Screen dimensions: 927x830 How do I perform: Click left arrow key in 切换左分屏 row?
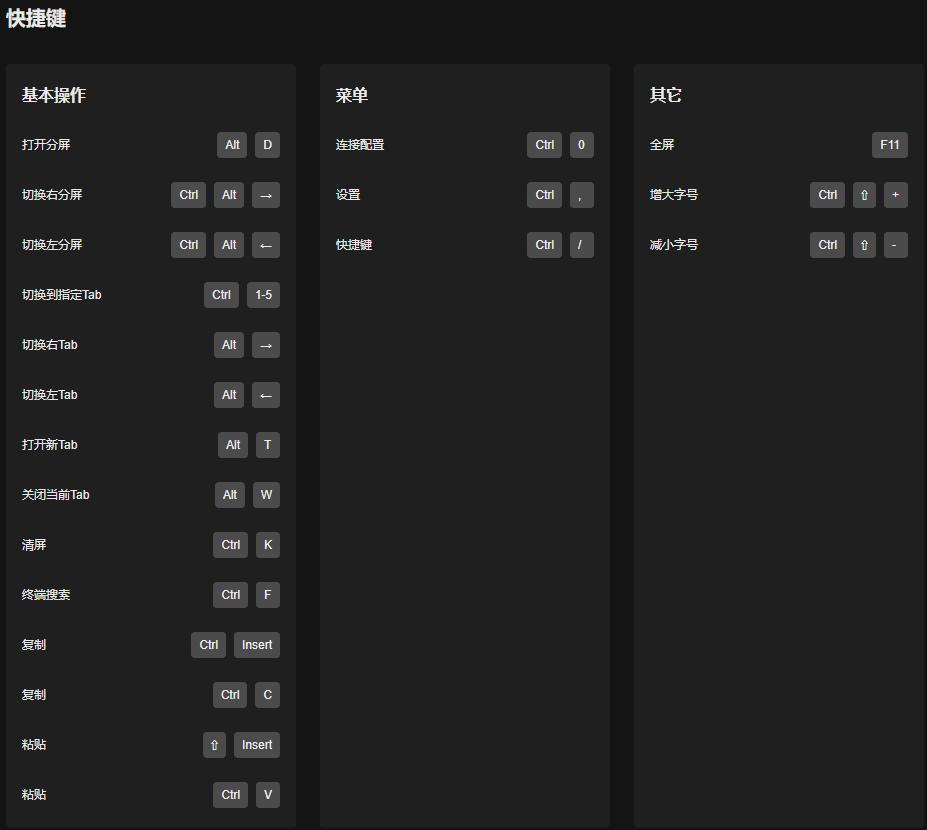(x=265, y=245)
